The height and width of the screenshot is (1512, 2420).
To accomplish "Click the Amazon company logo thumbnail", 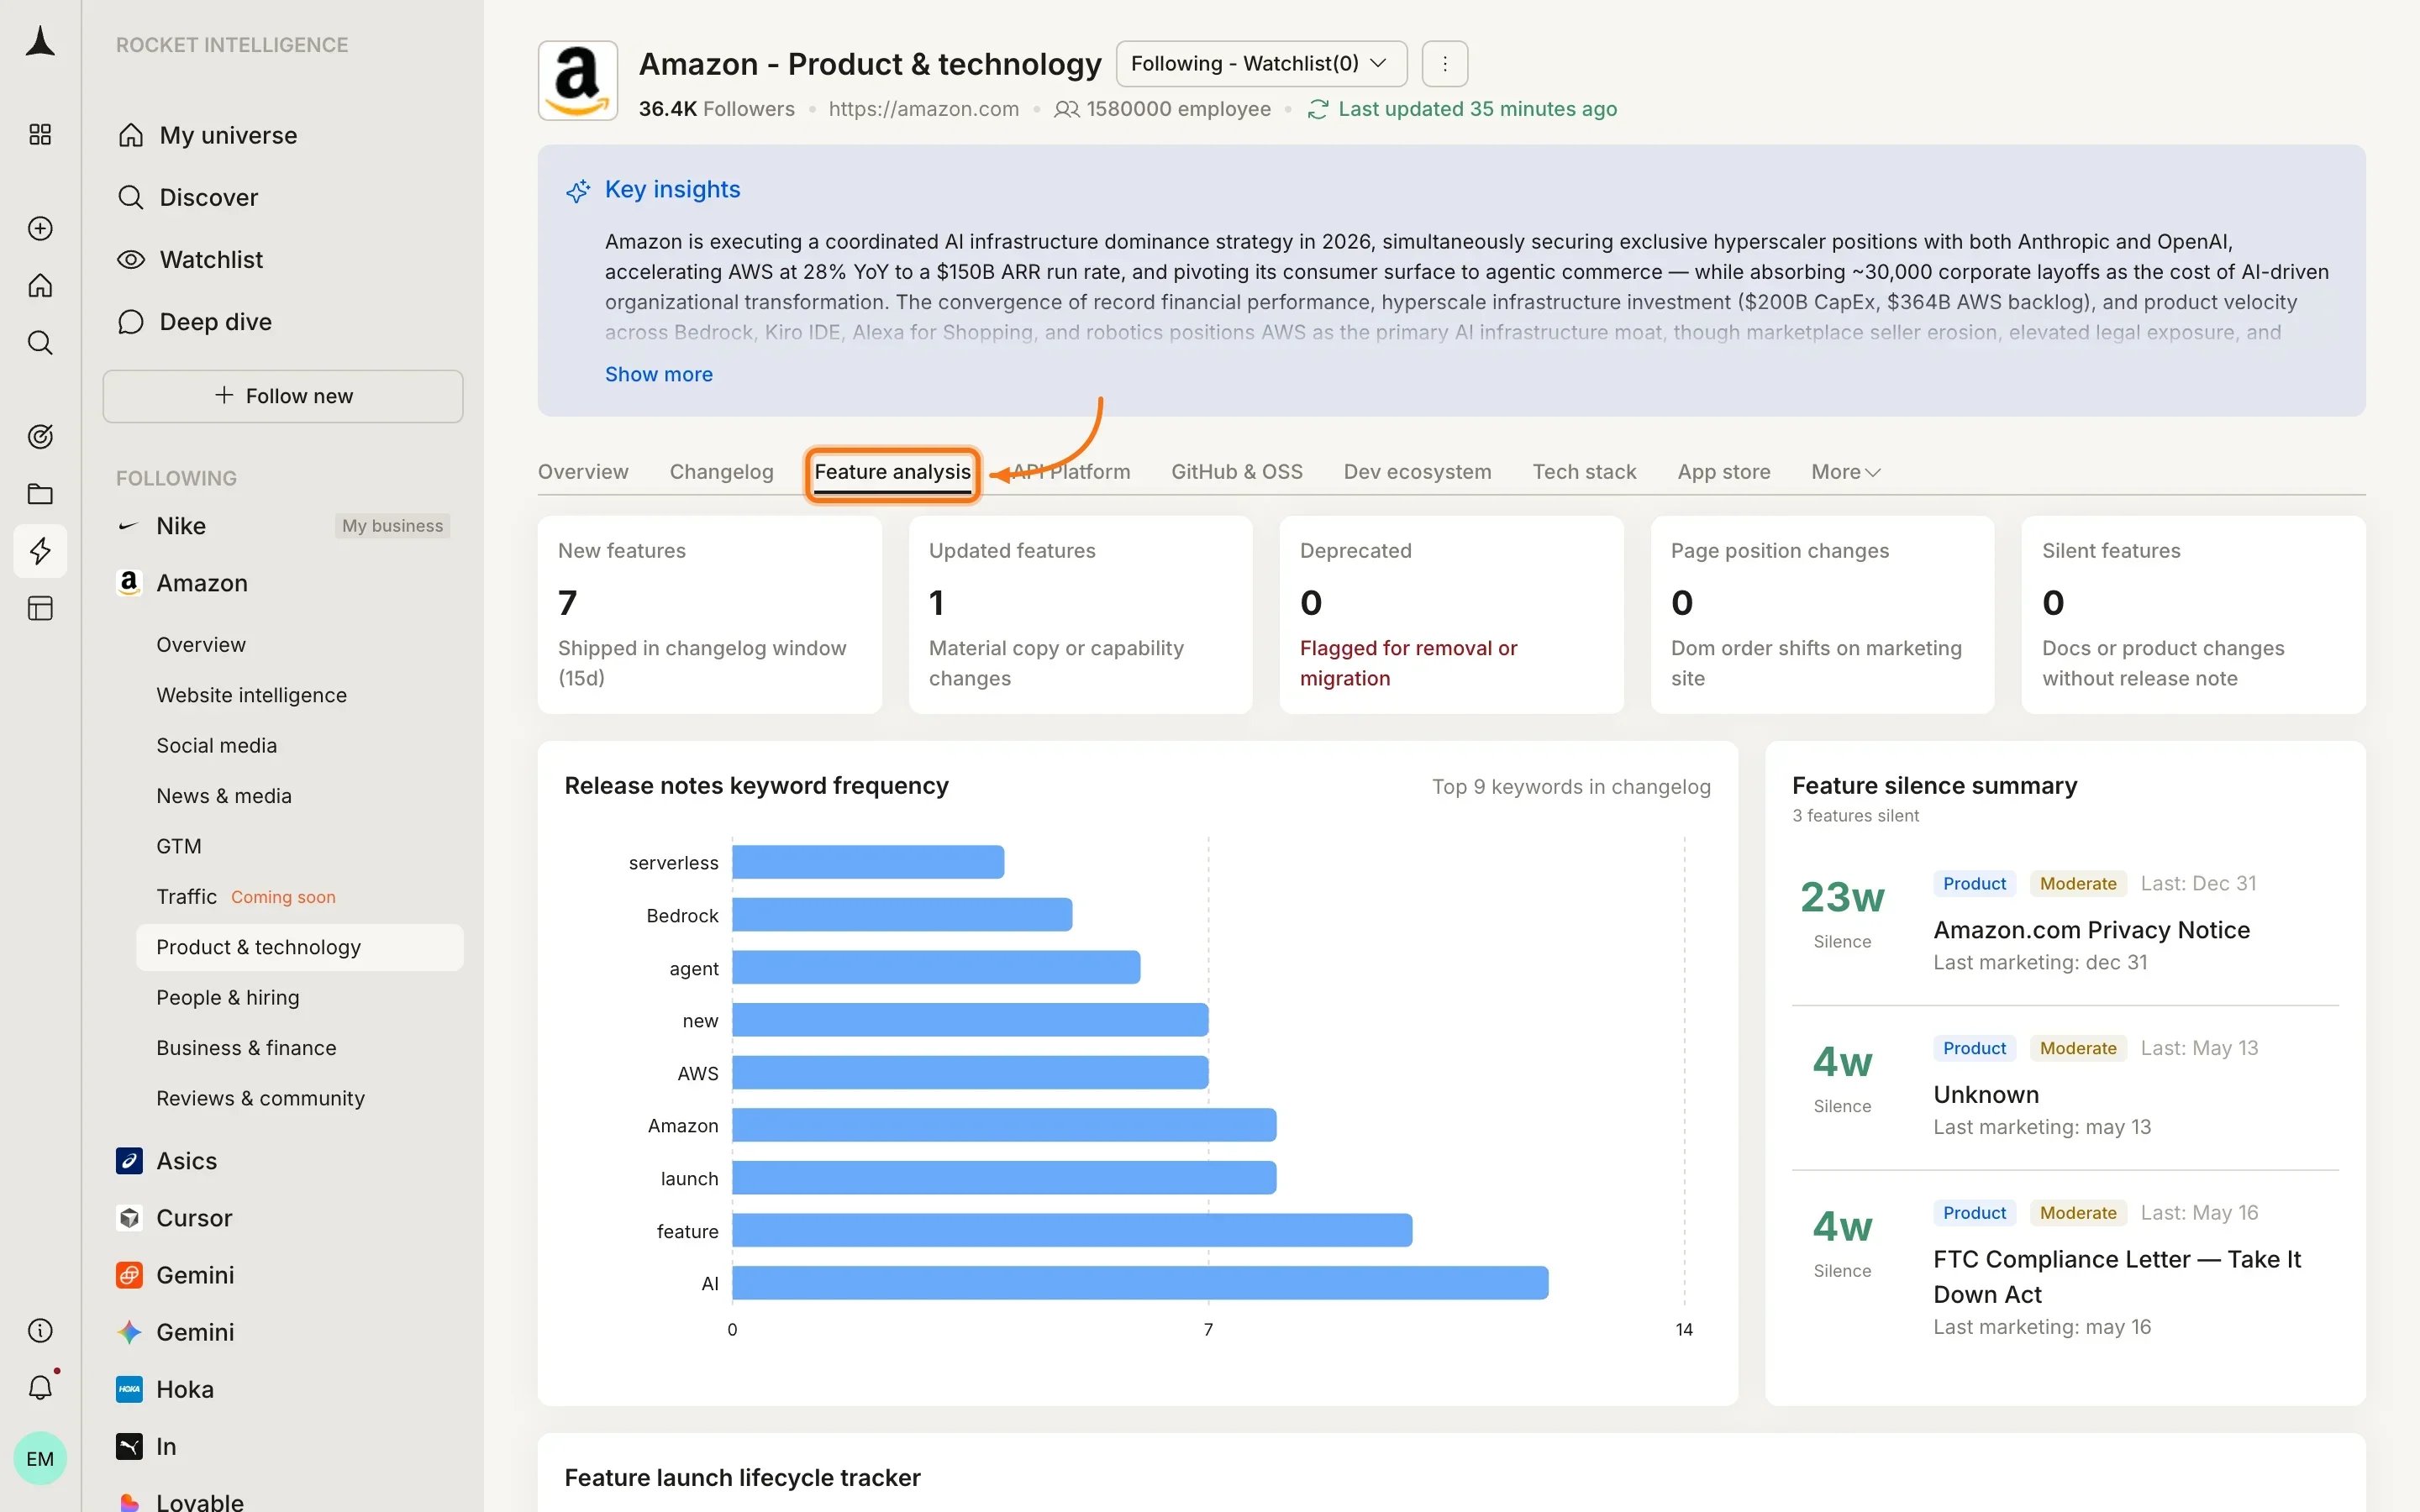I will (578, 81).
